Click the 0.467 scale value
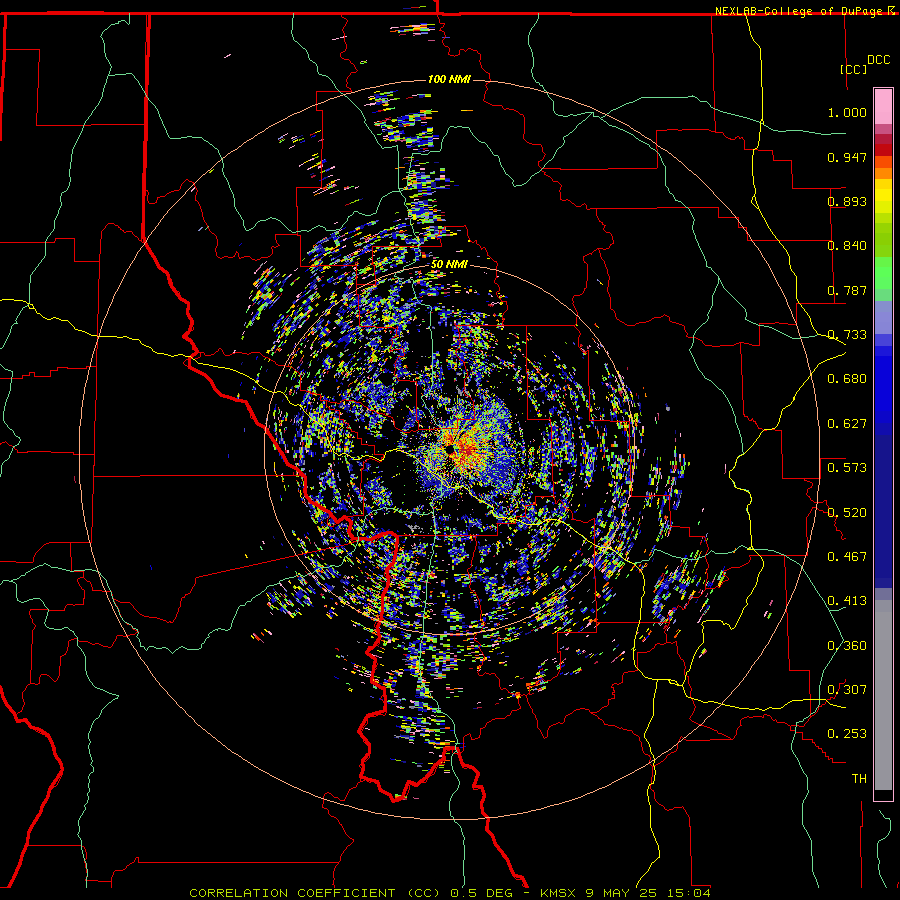This screenshot has height=900, width=900. [x=847, y=557]
